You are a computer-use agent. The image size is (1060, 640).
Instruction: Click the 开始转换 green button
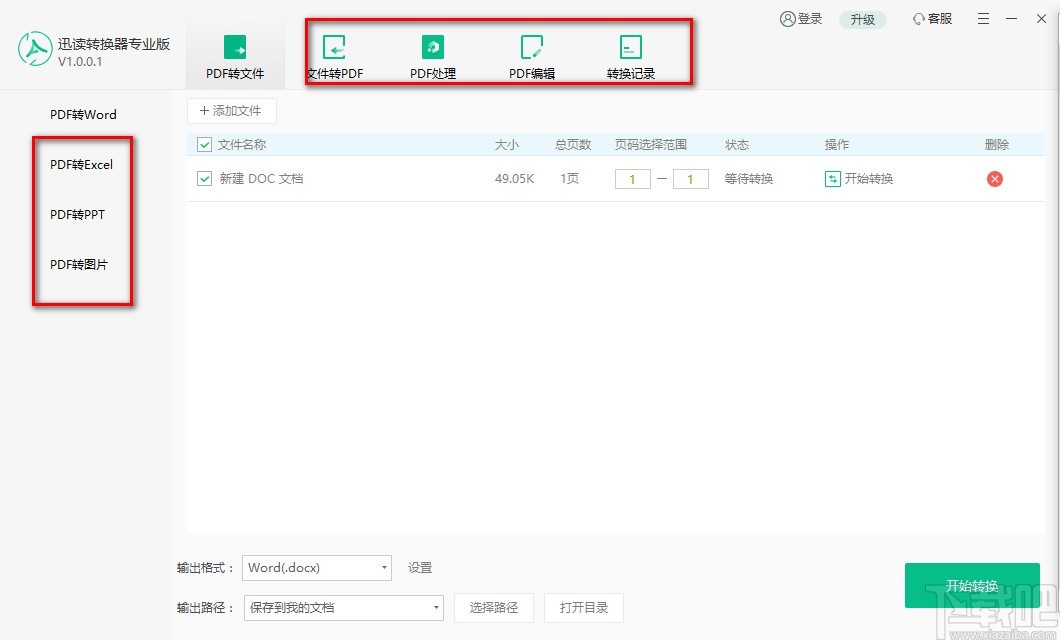click(x=972, y=585)
